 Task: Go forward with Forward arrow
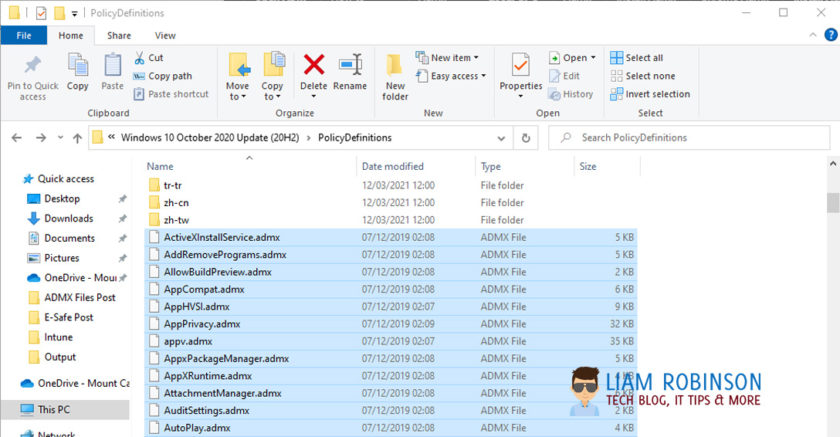pos(41,138)
